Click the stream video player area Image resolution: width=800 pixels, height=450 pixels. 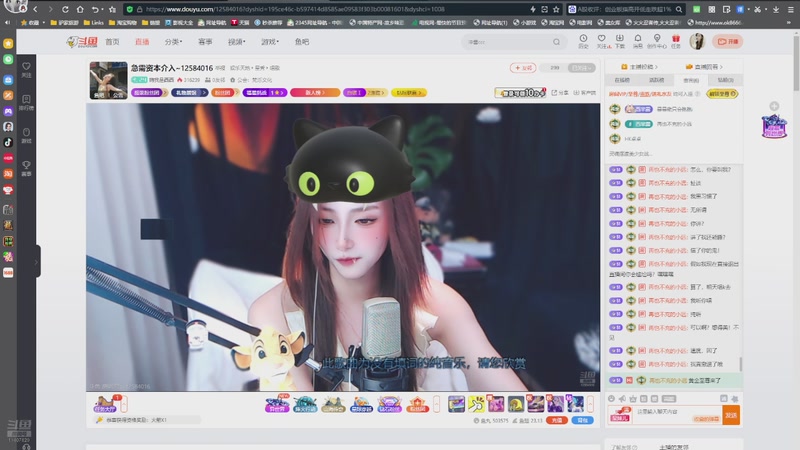[343, 247]
